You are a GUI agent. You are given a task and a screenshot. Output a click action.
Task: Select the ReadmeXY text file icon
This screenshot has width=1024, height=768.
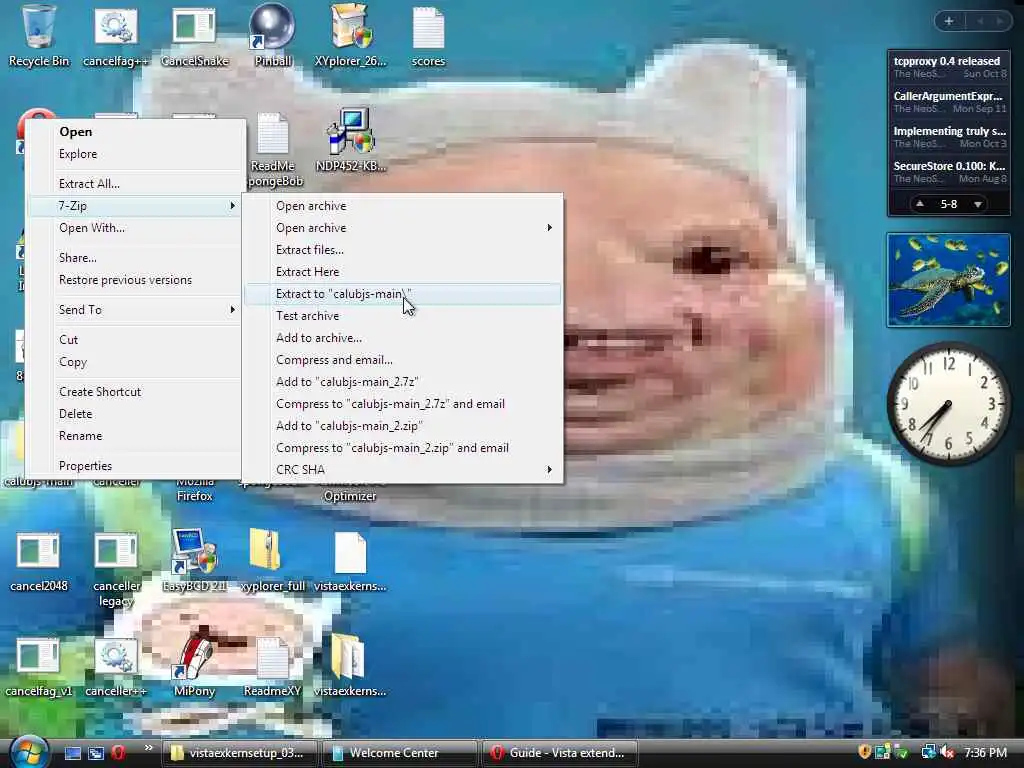[x=272, y=667]
